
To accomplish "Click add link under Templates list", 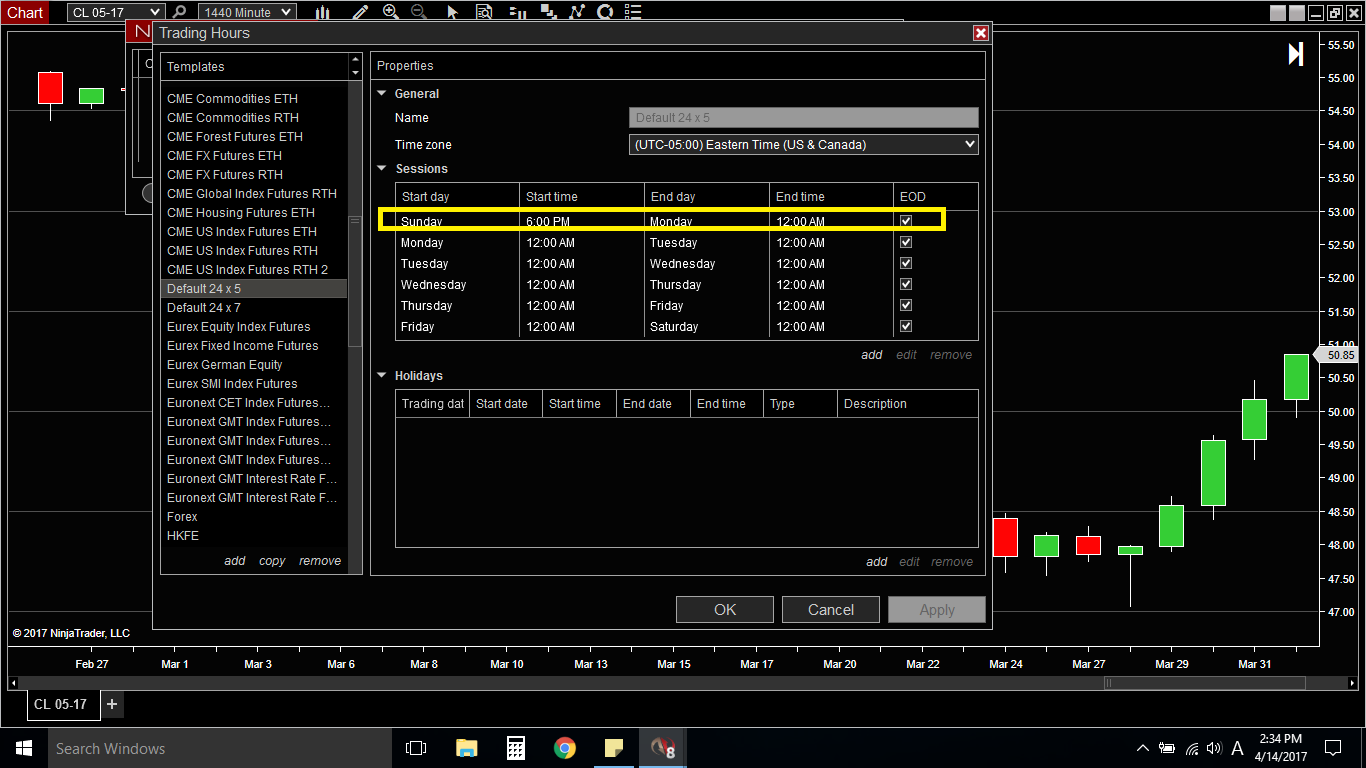I will [235, 561].
